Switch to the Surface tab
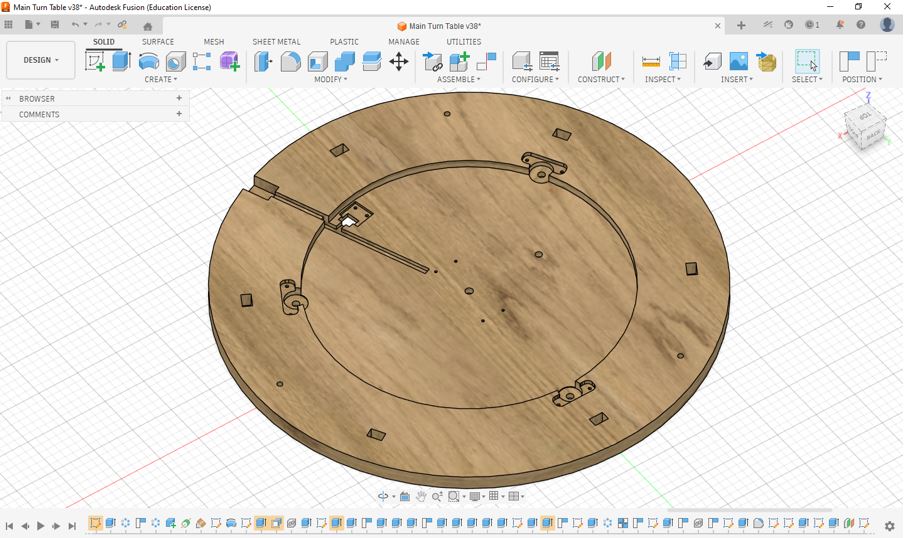The height and width of the screenshot is (538, 904). pos(158,42)
